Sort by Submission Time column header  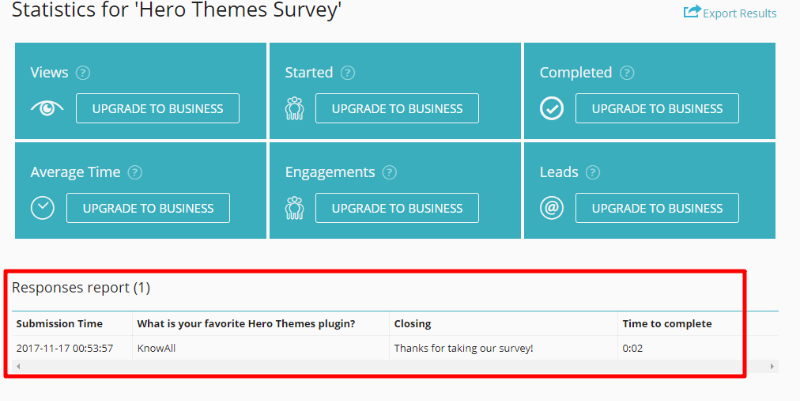pyautogui.click(x=59, y=324)
